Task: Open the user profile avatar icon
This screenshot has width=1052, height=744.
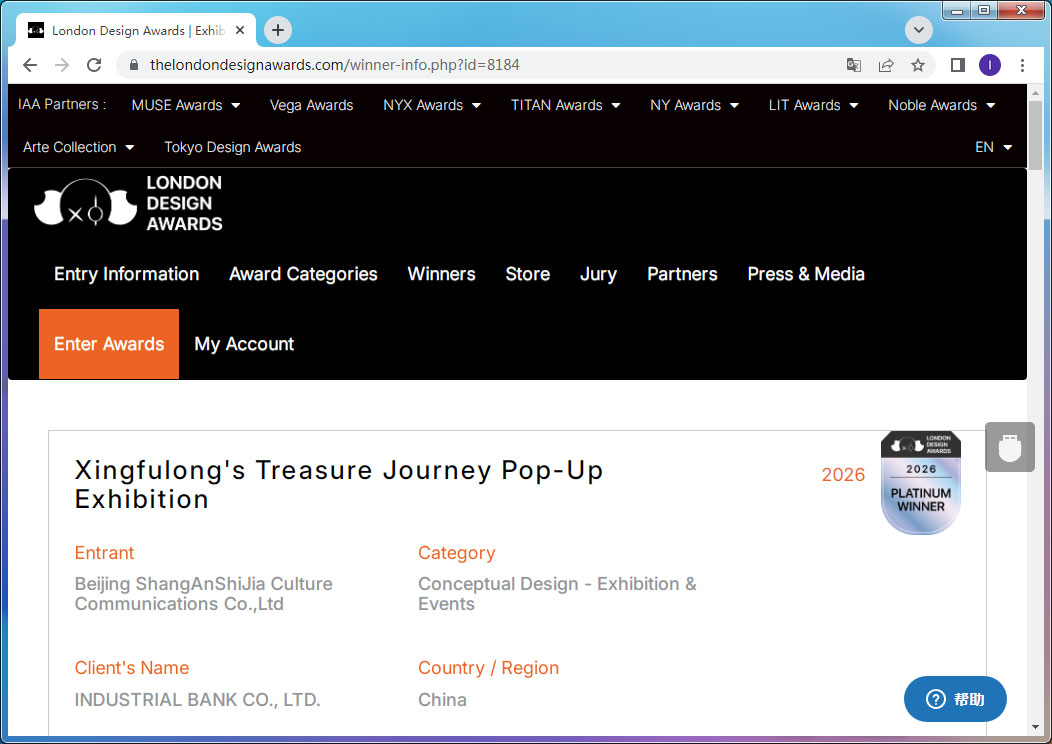Action: pos(990,65)
